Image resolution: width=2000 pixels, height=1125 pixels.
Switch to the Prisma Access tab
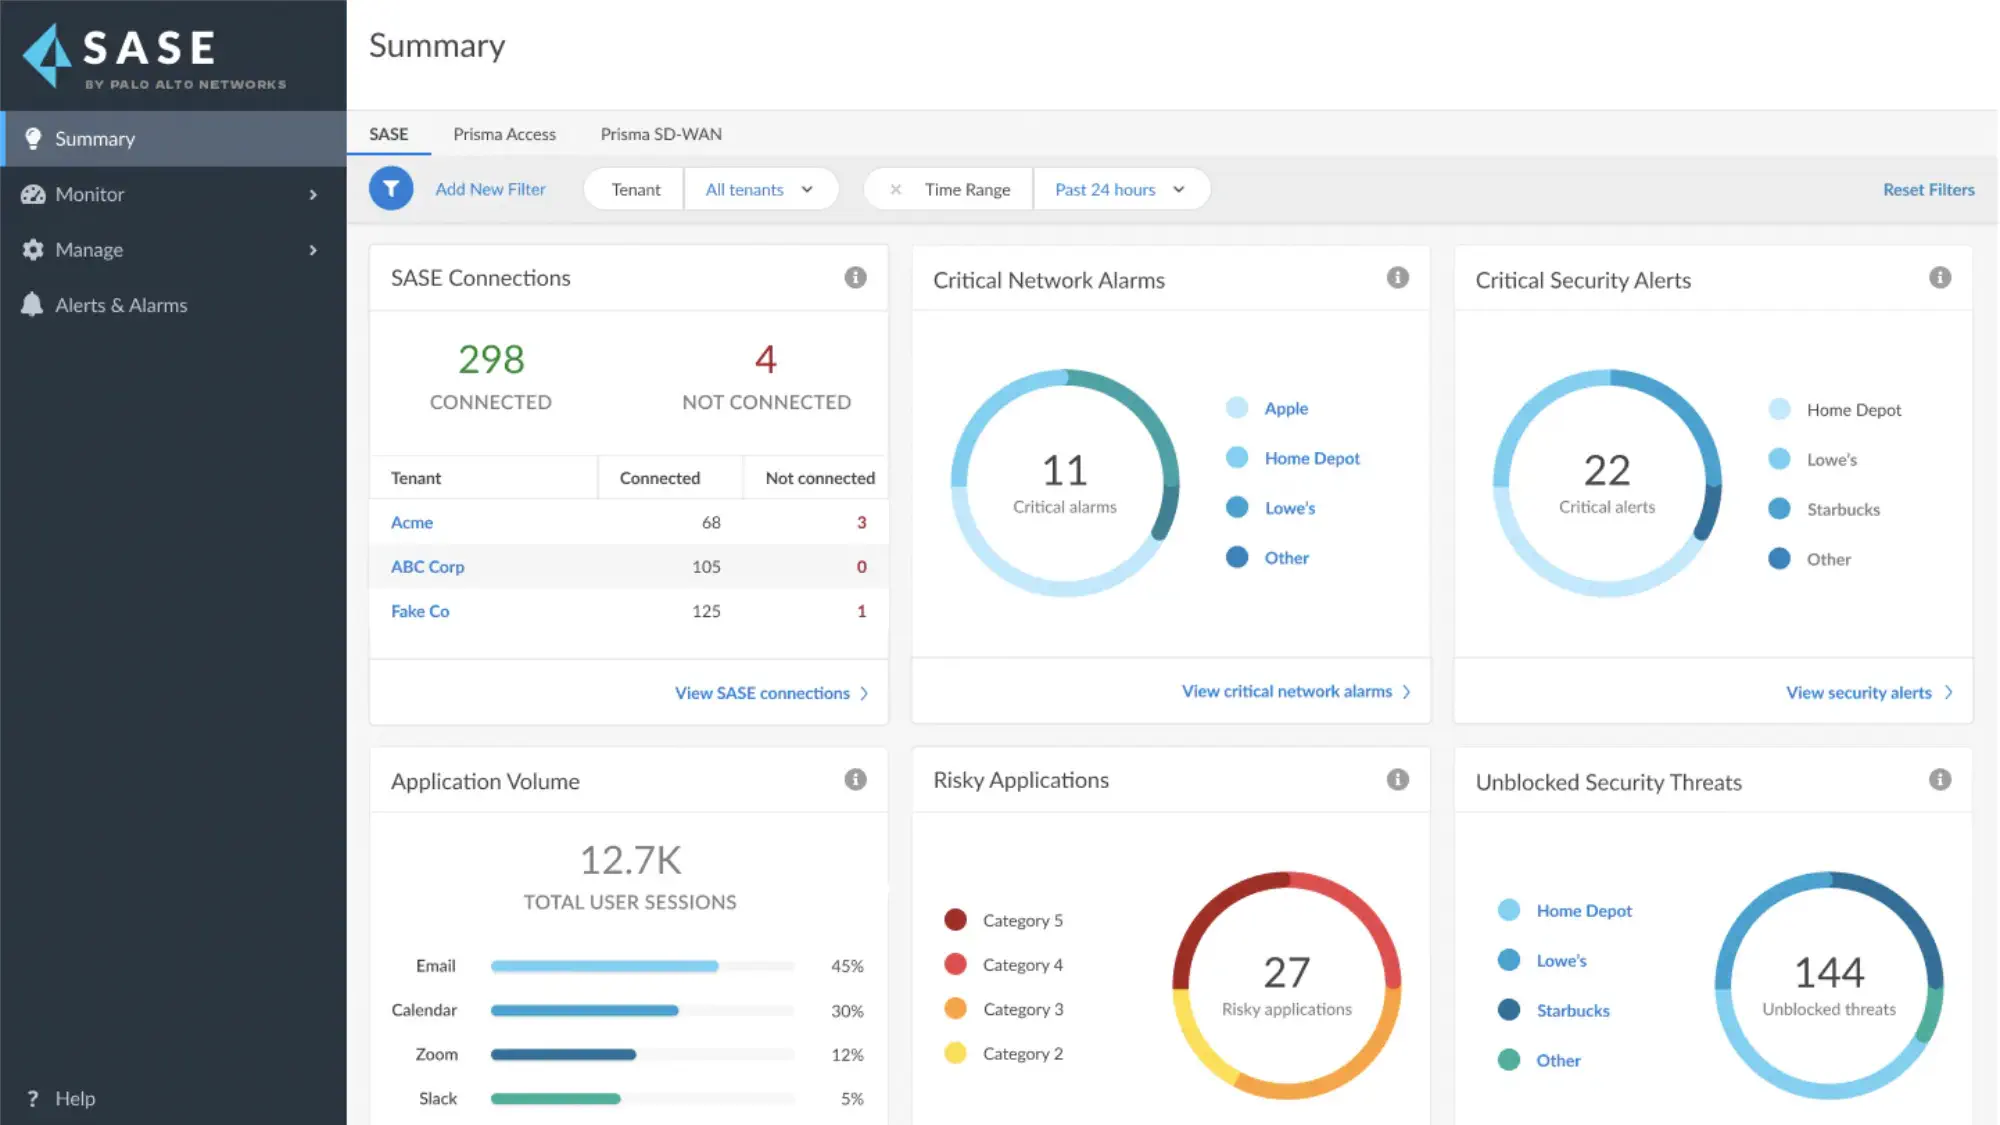(504, 134)
